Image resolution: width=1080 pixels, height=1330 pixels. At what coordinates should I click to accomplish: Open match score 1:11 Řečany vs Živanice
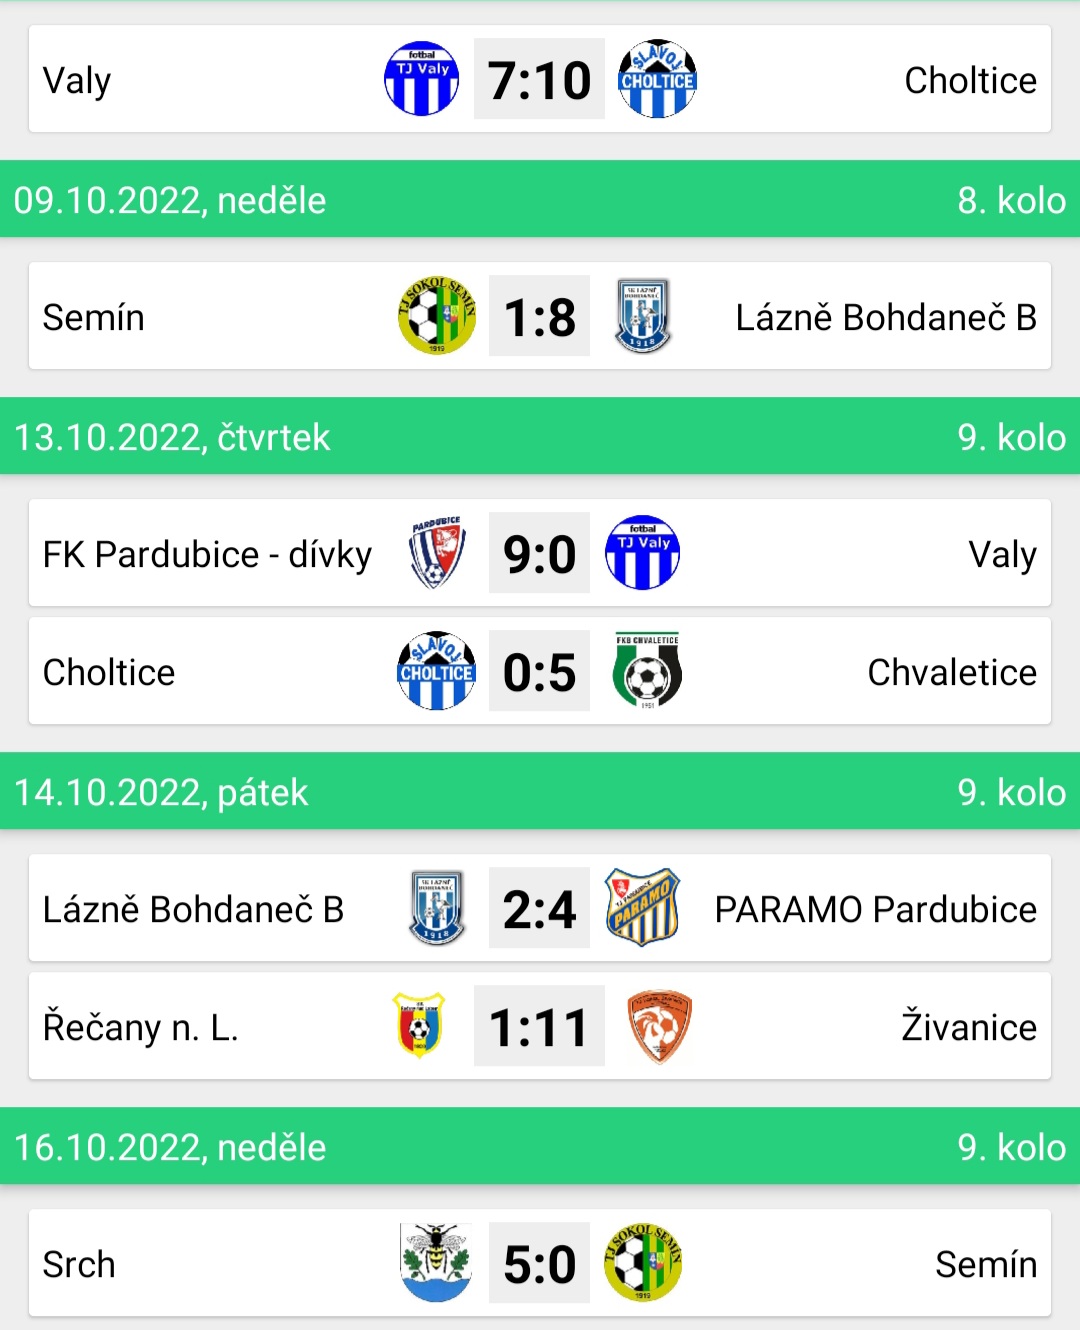click(x=539, y=1026)
